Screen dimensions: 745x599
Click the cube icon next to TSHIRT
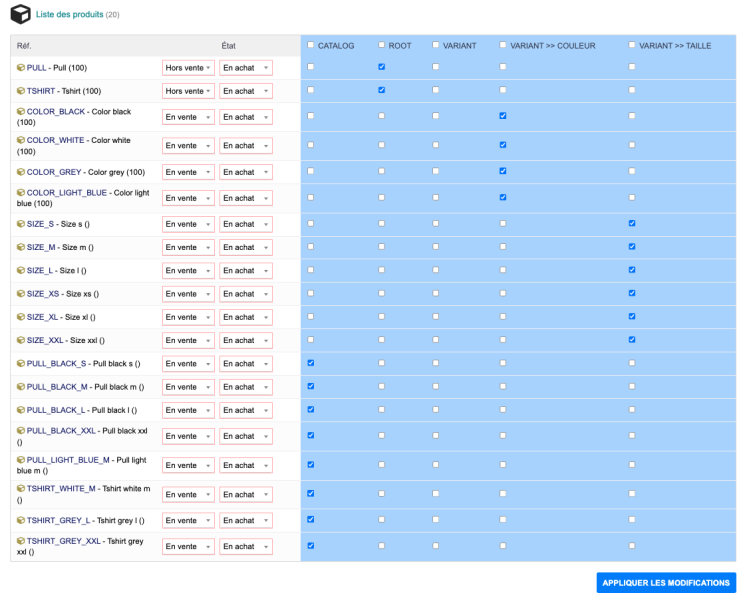click(x=20, y=90)
